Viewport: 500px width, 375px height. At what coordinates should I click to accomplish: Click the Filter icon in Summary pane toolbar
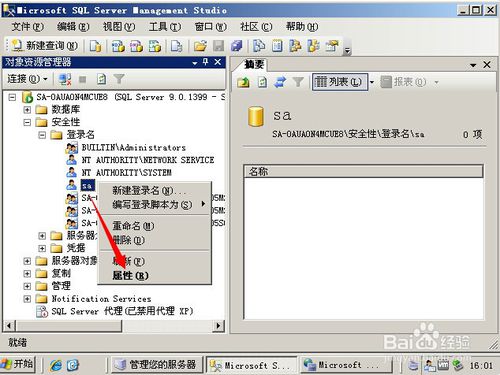pos(298,82)
